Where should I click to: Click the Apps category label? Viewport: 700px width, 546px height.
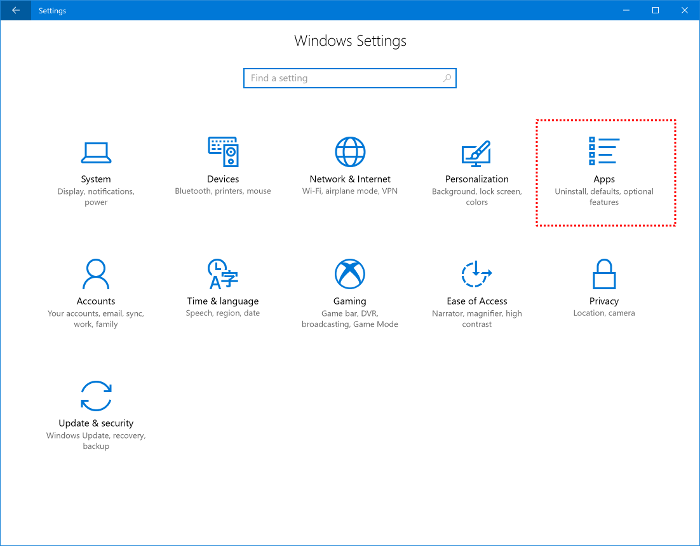(x=604, y=179)
